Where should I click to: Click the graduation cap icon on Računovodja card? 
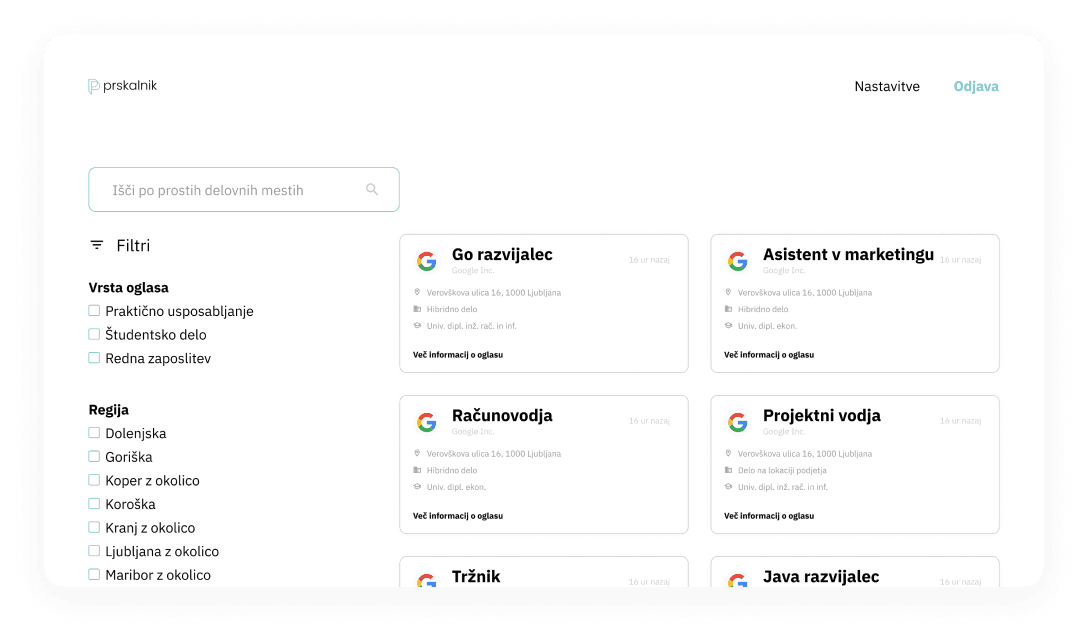point(417,486)
